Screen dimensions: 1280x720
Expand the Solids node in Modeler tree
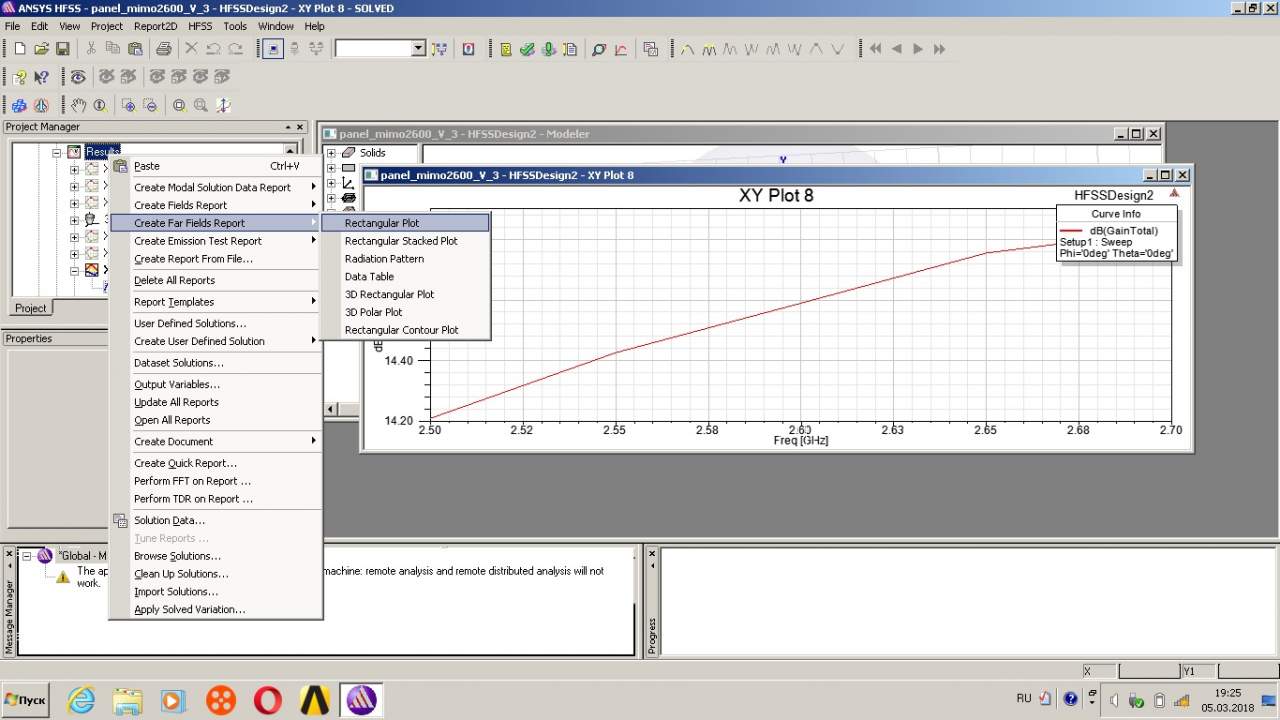331,153
